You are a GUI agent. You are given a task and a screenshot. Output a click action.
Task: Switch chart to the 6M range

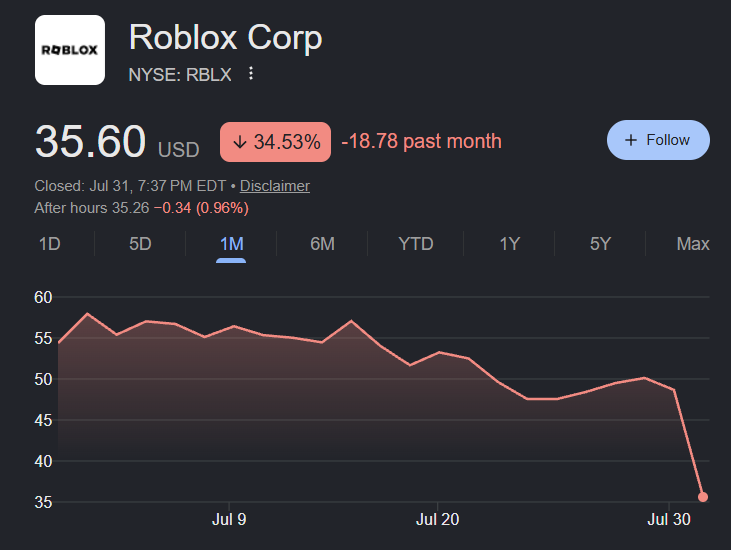coord(322,244)
